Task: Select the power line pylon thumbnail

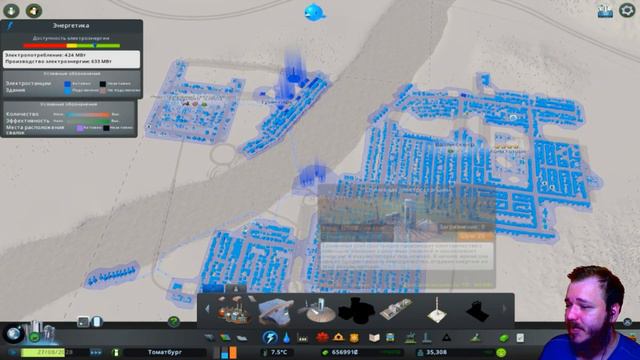Action: click(437, 310)
